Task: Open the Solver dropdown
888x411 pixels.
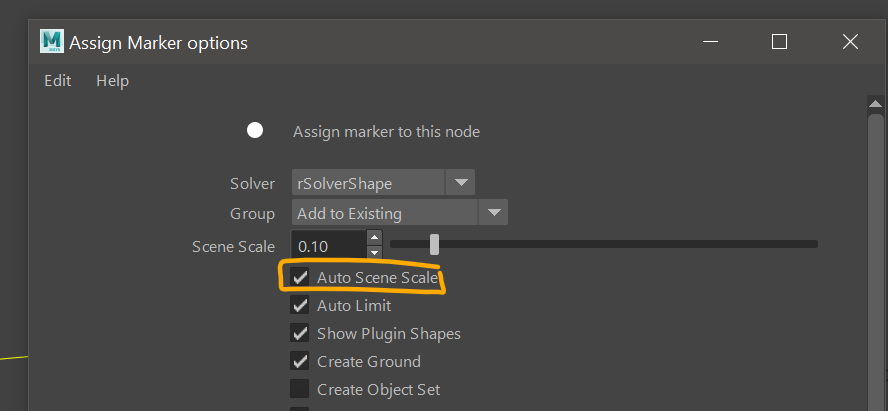Action: point(460,183)
